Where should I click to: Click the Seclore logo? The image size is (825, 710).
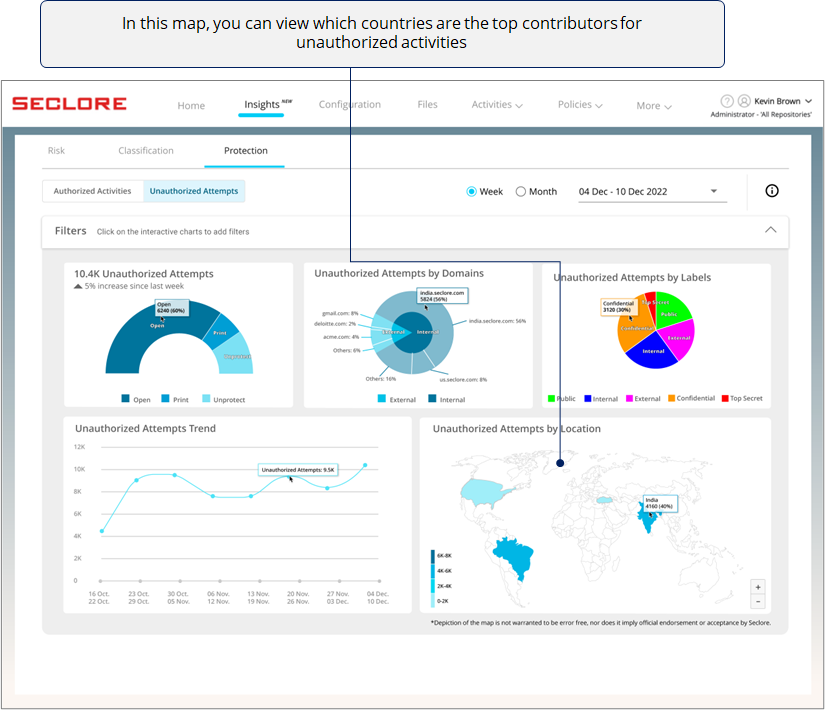pos(69,104)
